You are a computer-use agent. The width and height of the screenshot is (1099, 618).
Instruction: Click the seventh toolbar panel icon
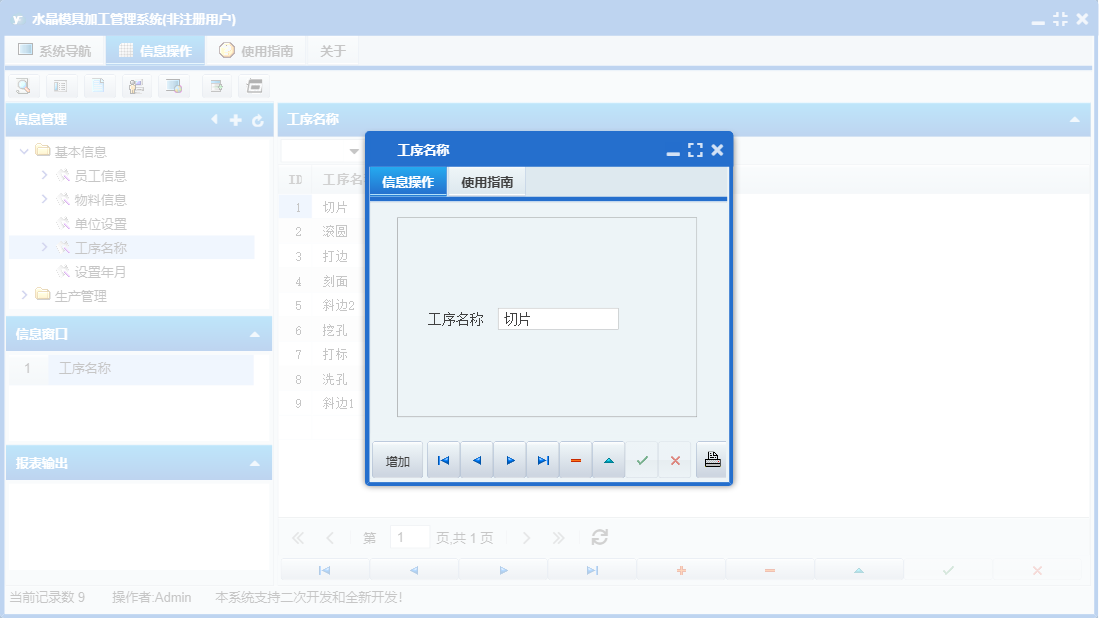pos(254,86)
